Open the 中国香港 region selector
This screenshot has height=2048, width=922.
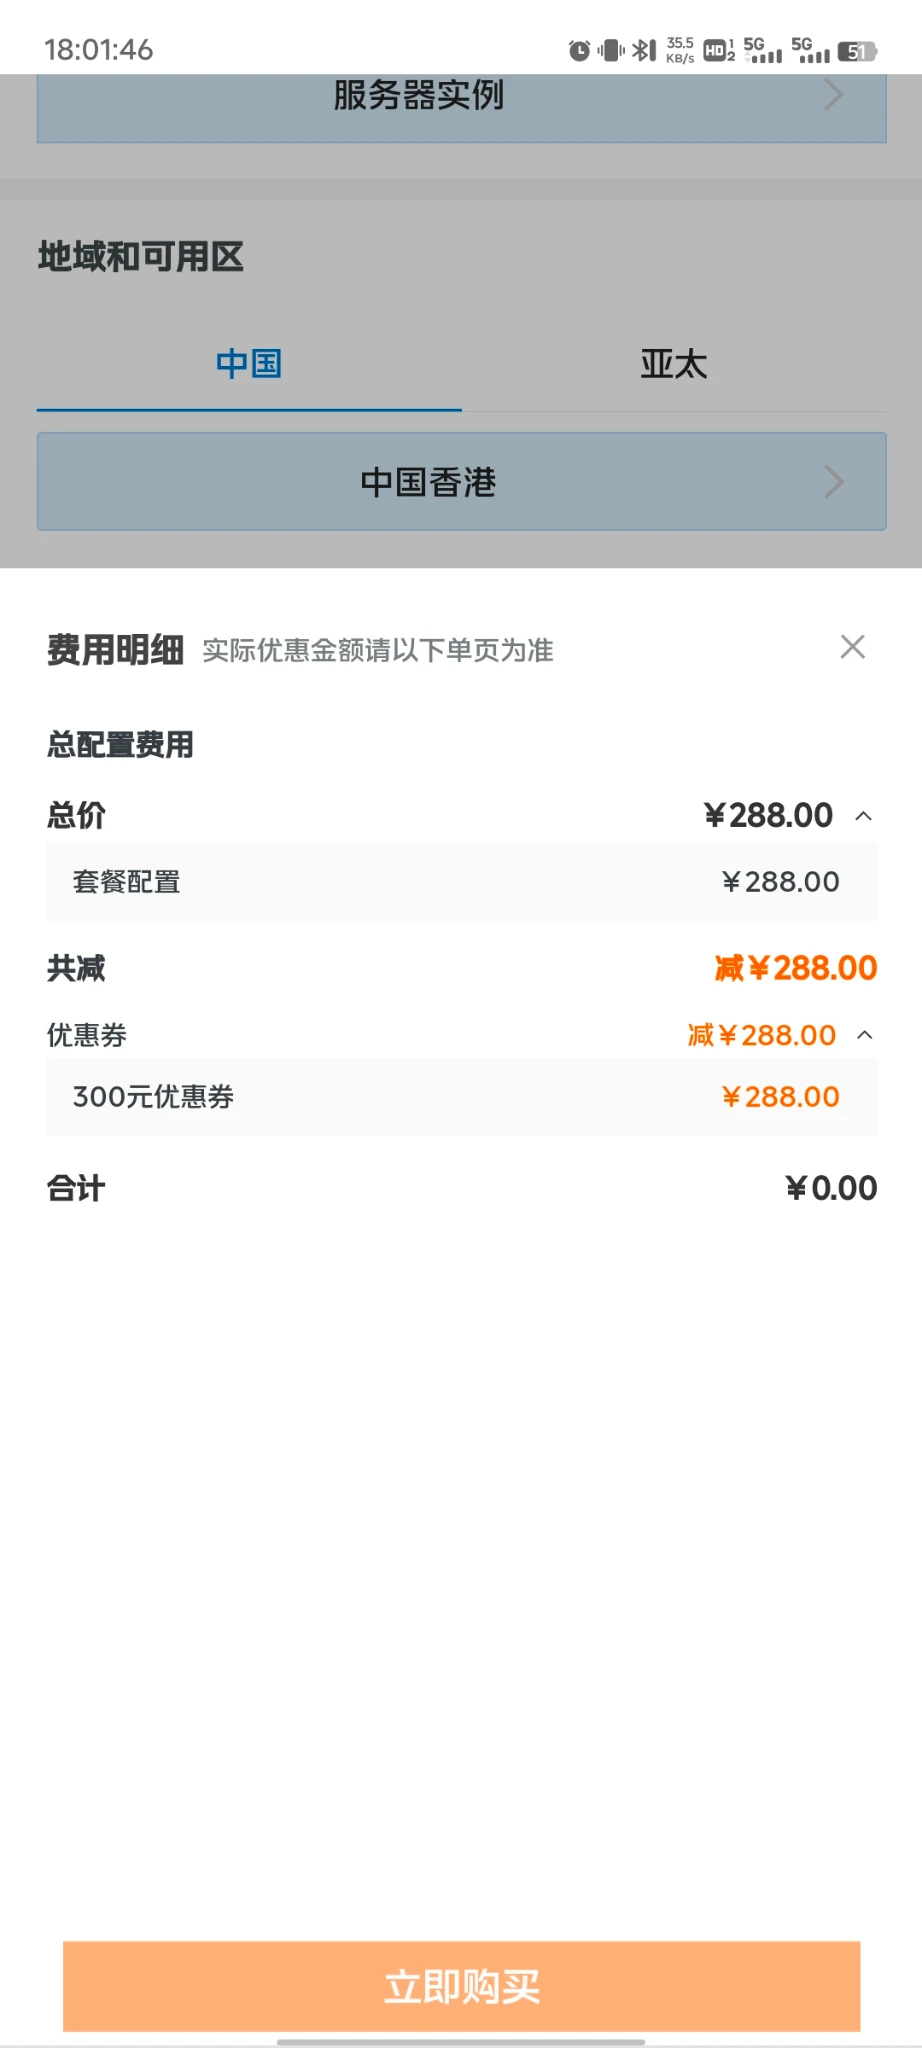(x=461, y=481)
